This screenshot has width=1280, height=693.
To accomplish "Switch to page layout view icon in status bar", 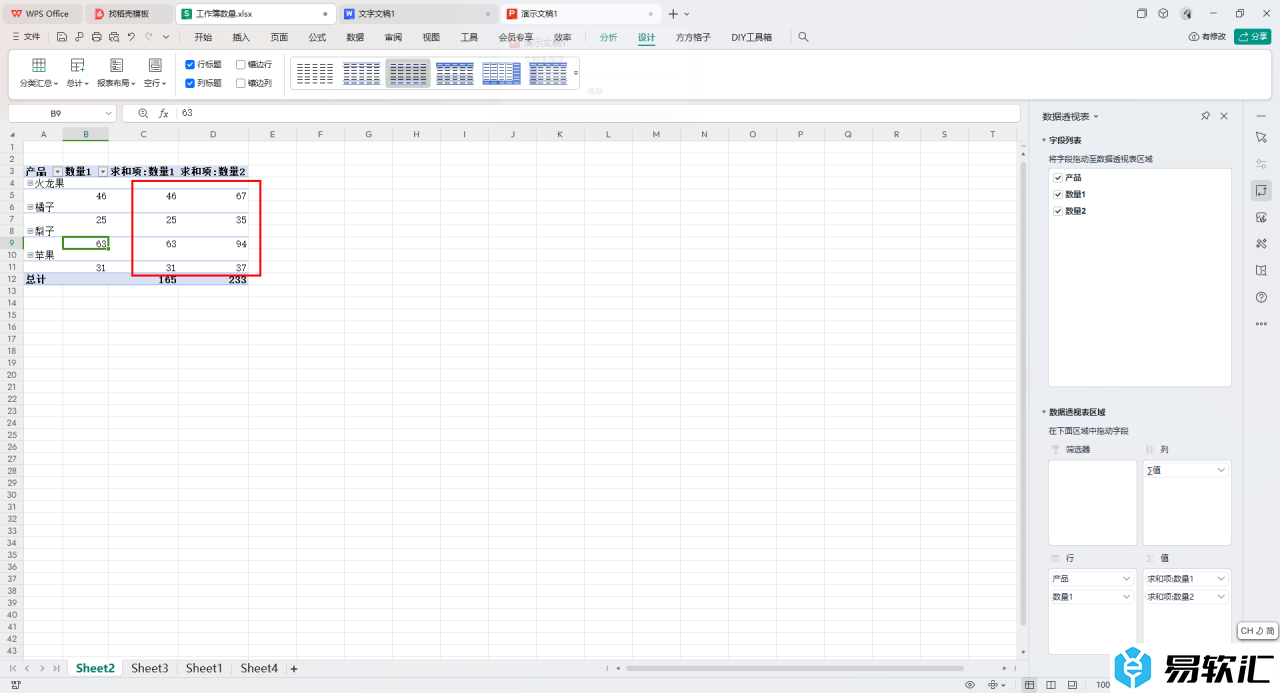I will coord(1051,685).
